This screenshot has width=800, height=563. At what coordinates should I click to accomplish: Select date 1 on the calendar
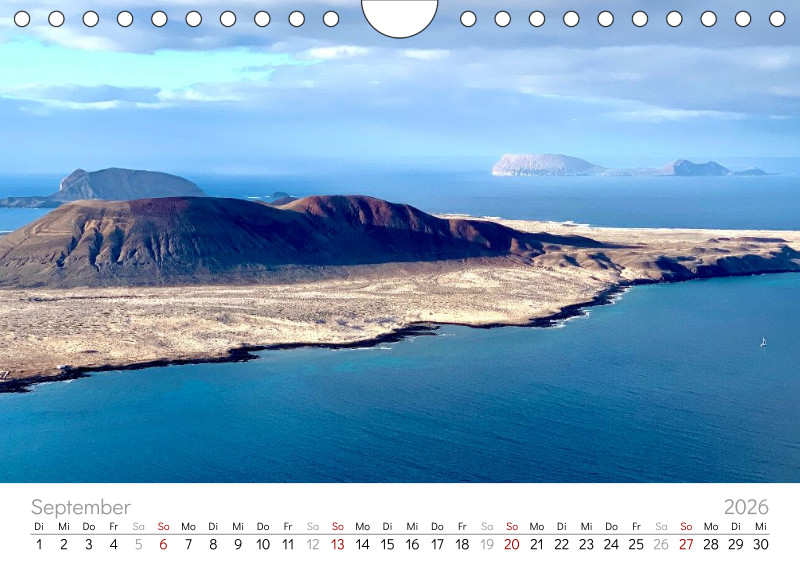coord(39,545)
